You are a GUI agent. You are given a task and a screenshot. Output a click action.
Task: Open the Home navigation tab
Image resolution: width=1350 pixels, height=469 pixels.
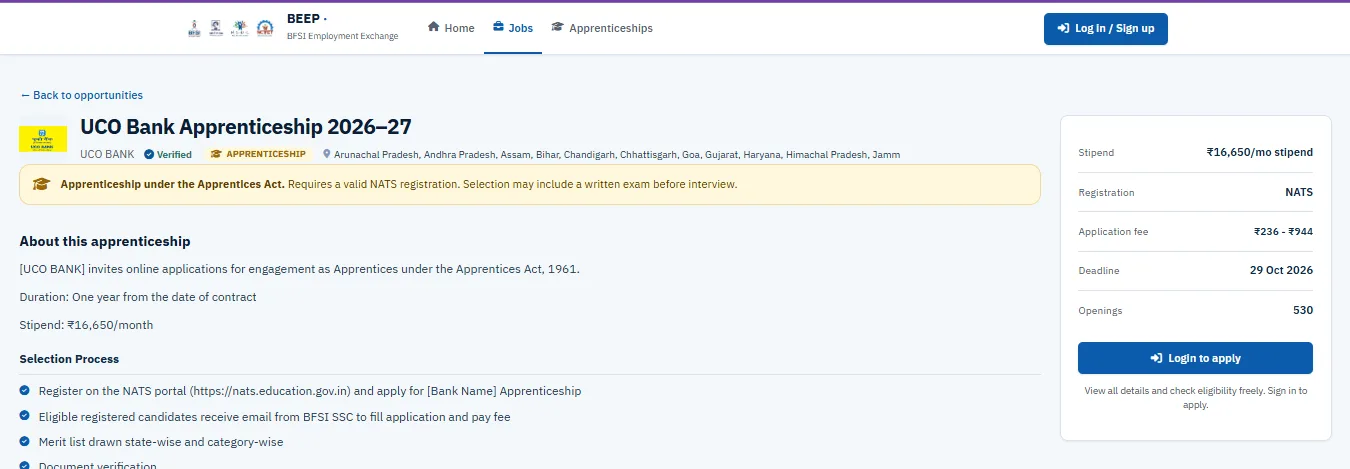click(x=451, y=28)
